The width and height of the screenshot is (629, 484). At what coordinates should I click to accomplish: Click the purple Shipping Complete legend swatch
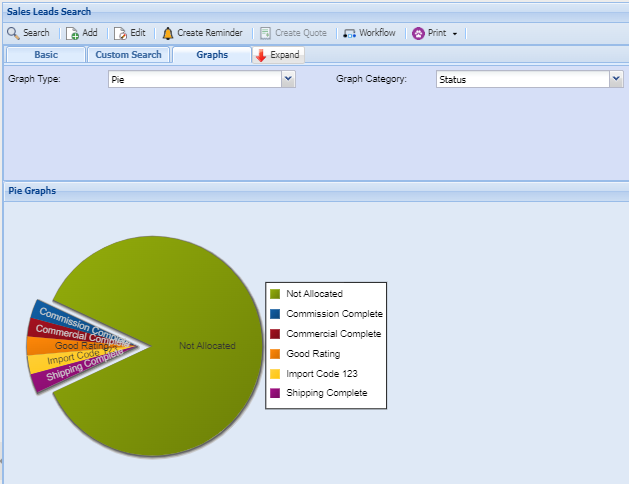pos(275,393)
